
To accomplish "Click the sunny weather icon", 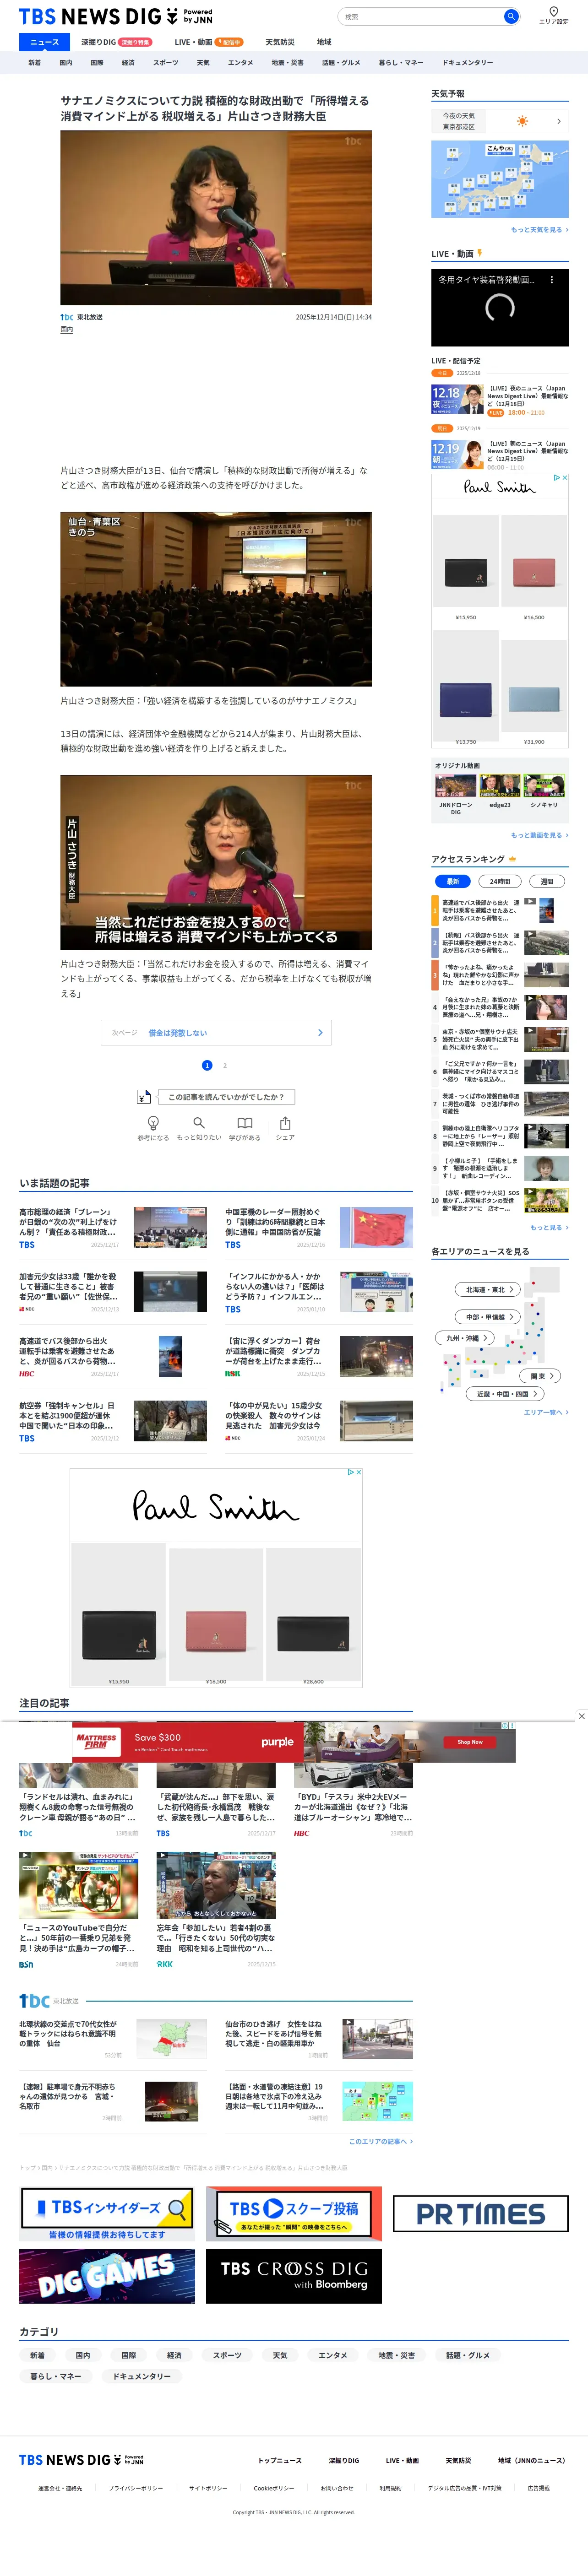I will pos(522,121).
